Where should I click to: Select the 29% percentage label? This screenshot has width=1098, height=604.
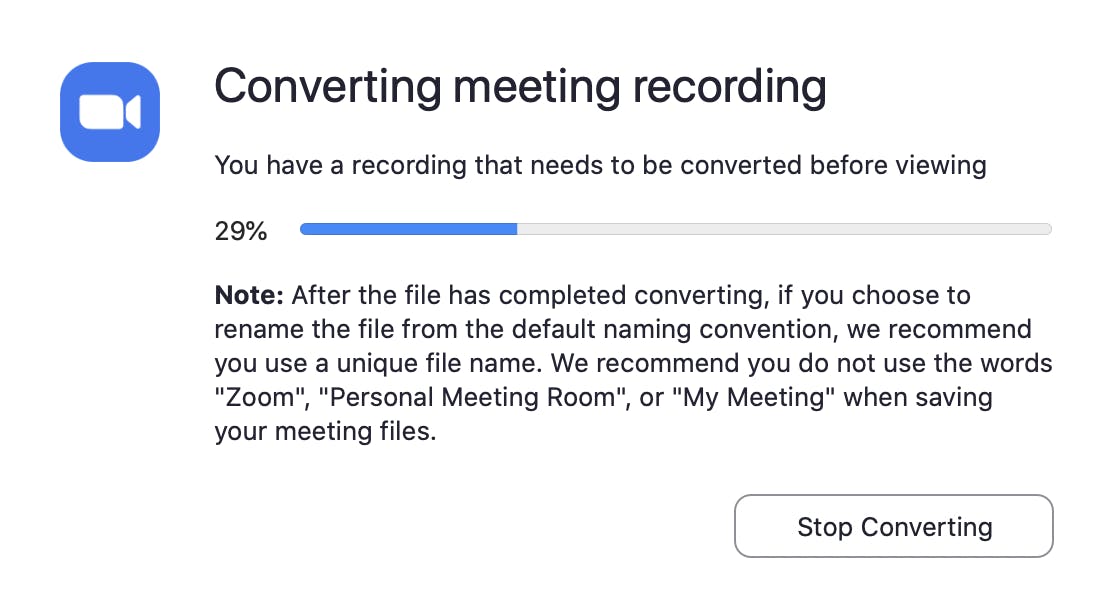pyautogui.click(x=240, y=230)
